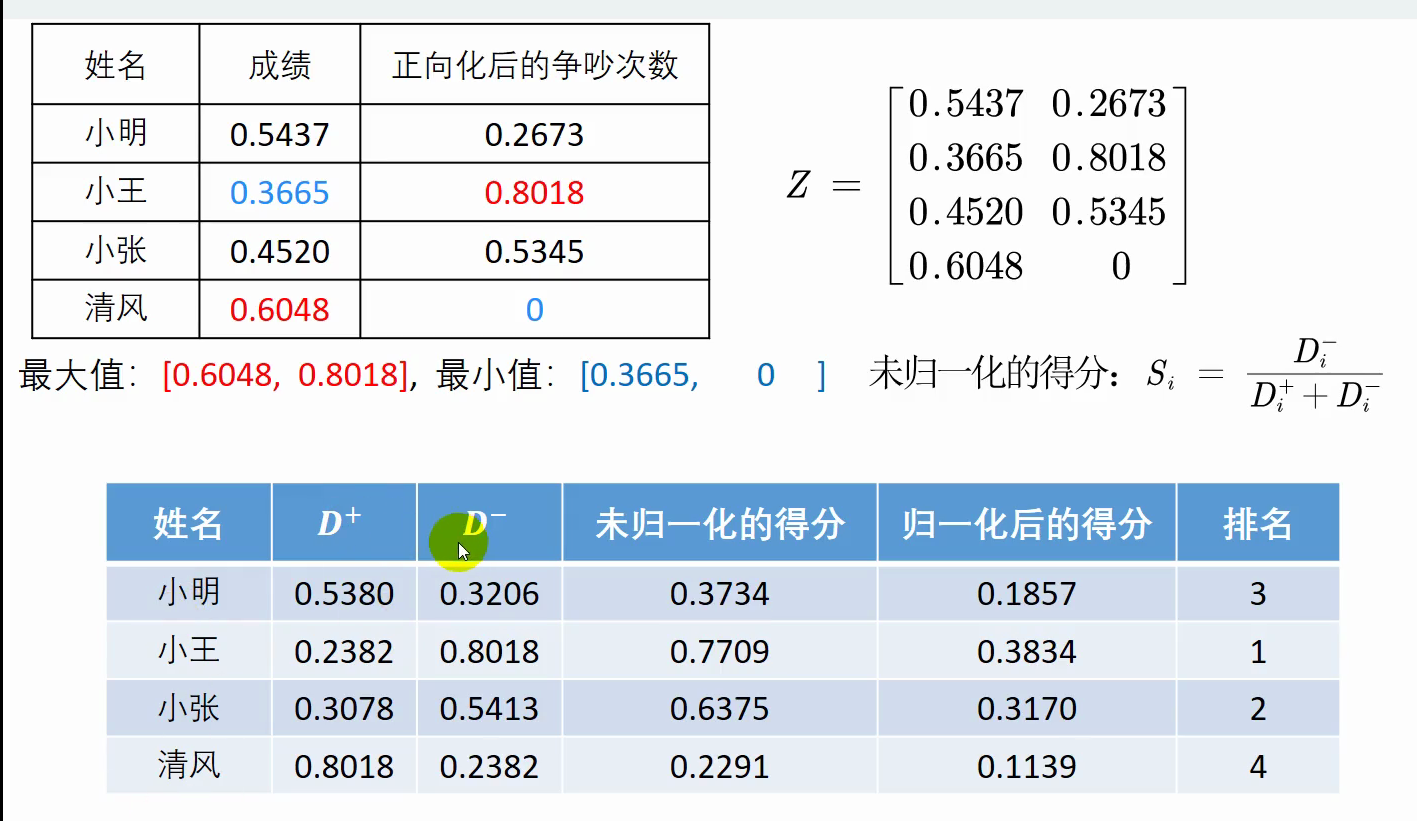
Task: Click 小张's D− value 0.5413
Action: click(489, 709)
